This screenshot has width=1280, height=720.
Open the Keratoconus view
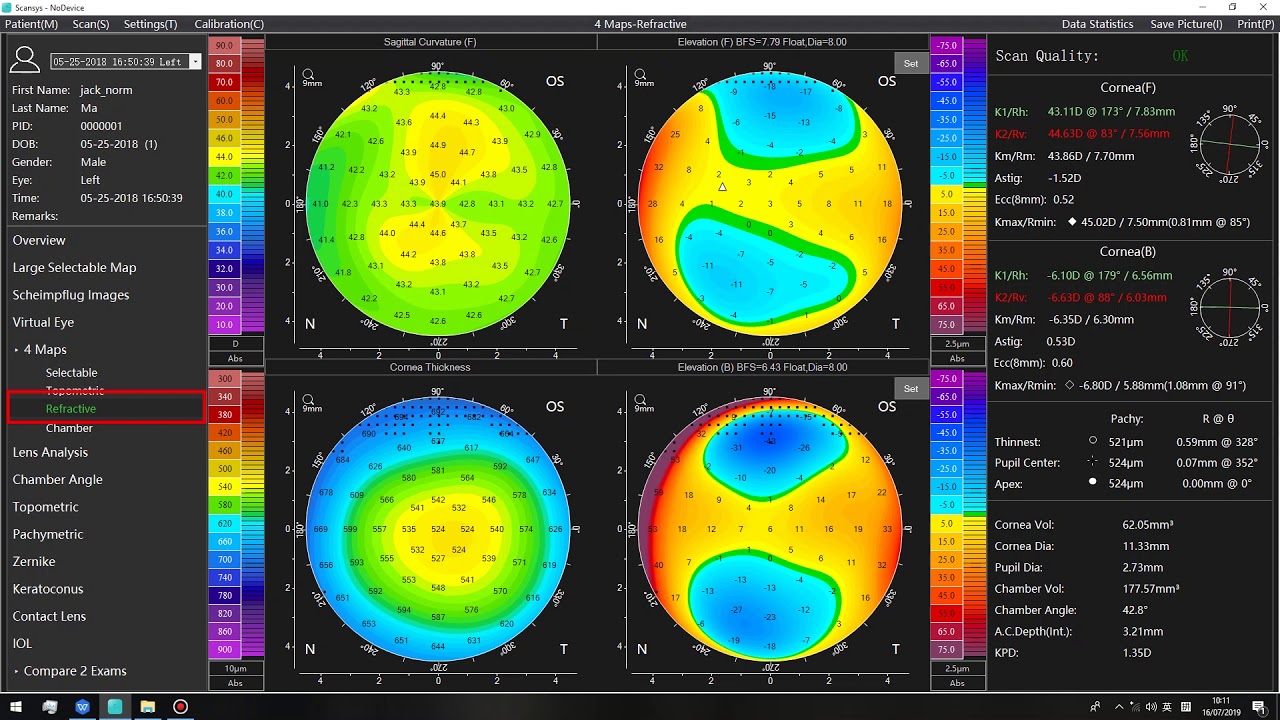click(x=48, y=589)
